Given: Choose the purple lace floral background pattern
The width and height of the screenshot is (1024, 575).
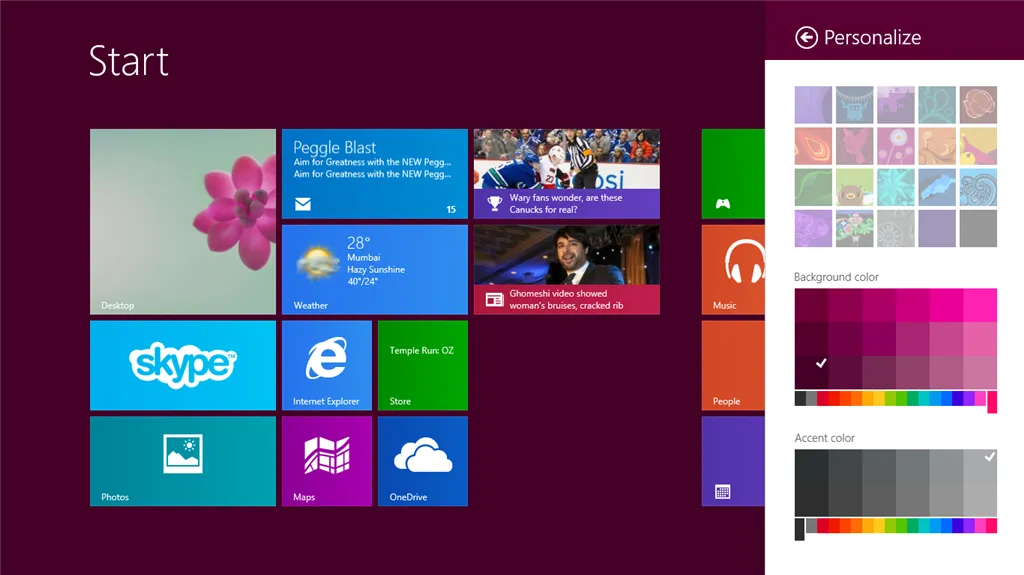Looking at the screenshot, I should pyautogui.click(x=813, y=228).
